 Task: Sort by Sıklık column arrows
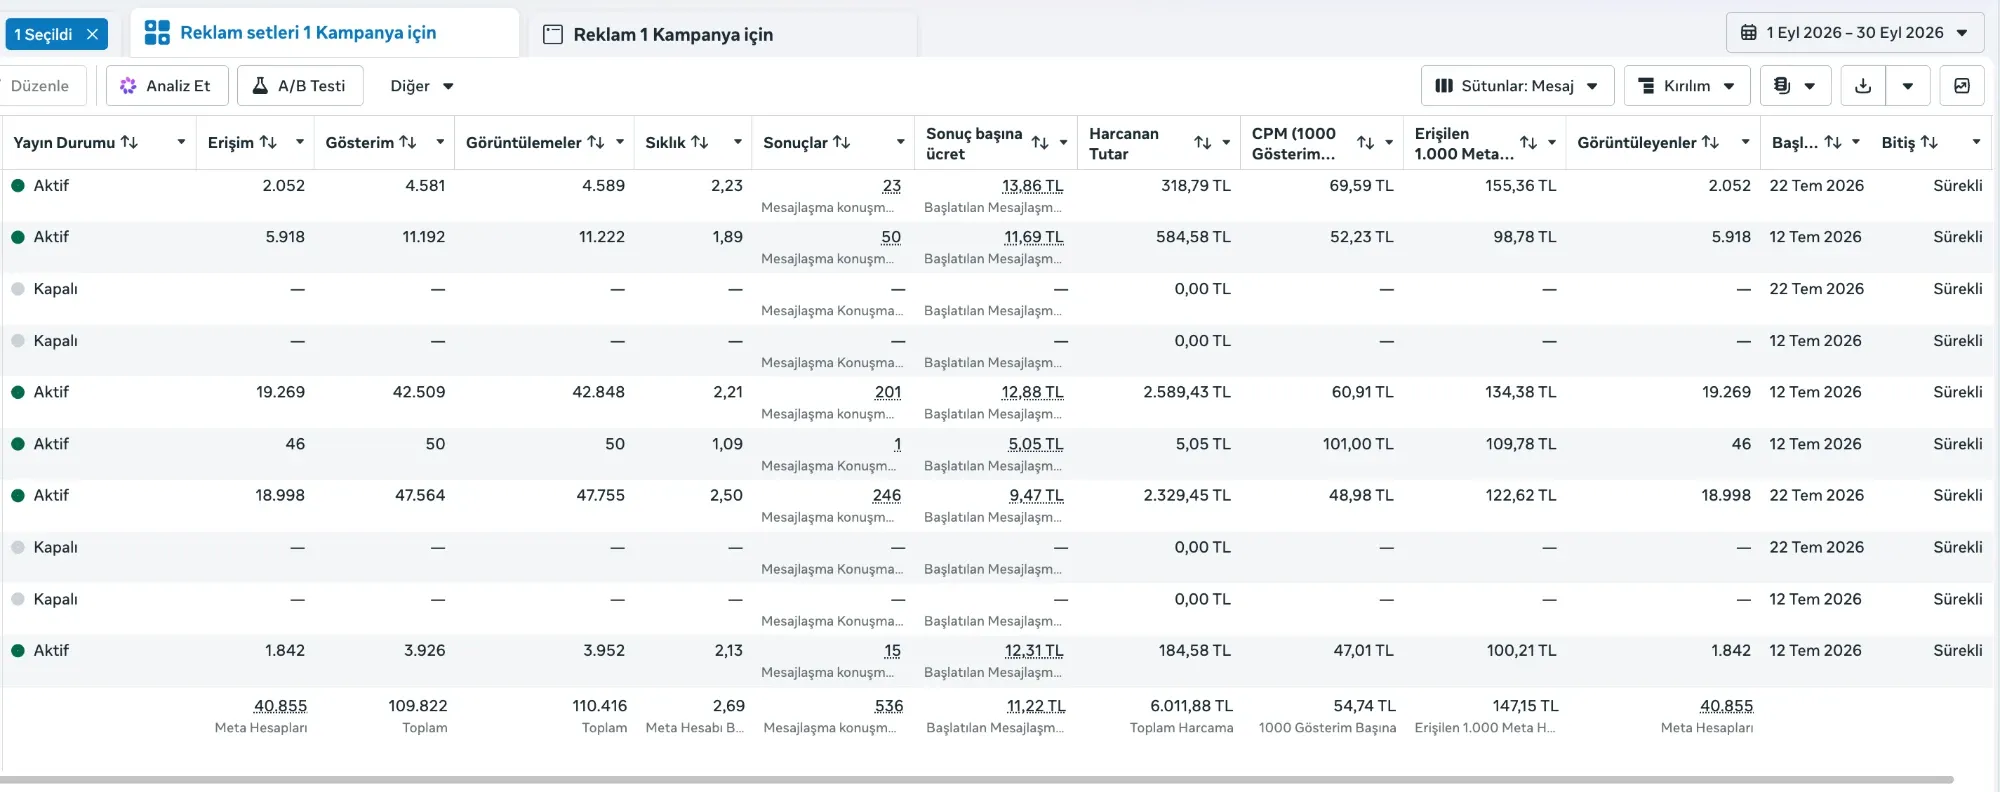tap(699, 142)
